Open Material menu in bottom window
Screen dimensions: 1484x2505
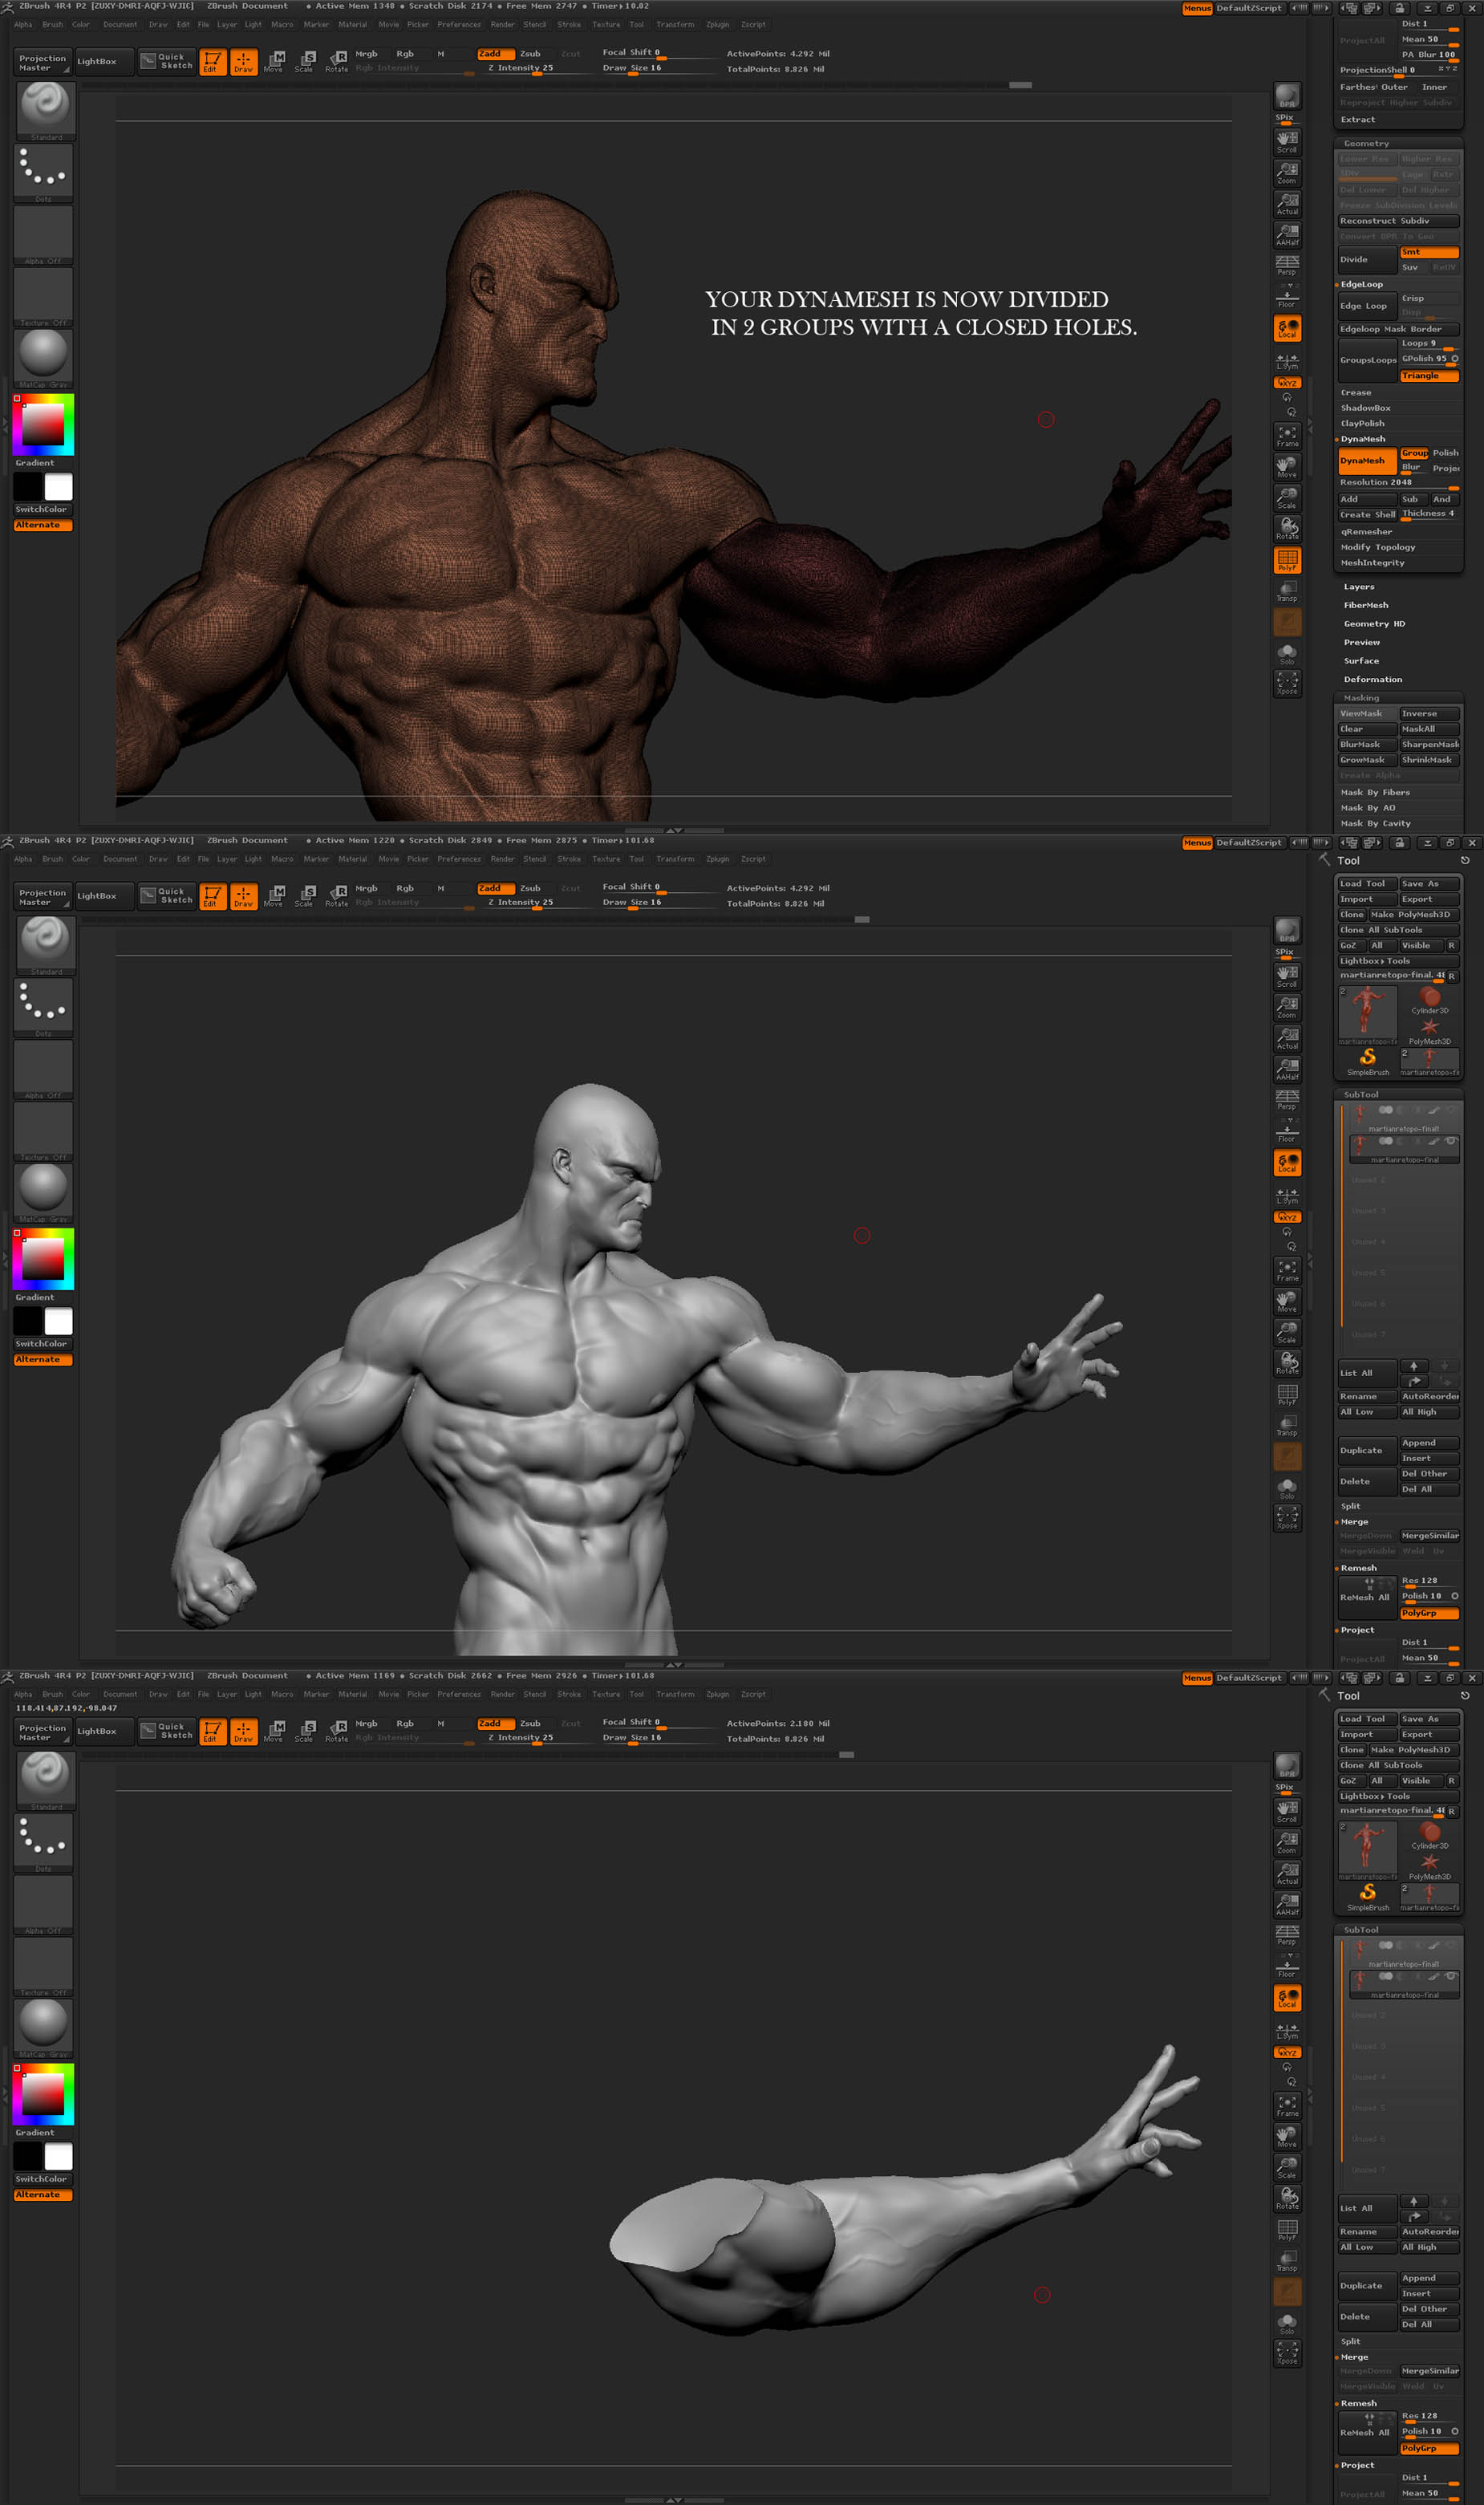click(352, 1694)
